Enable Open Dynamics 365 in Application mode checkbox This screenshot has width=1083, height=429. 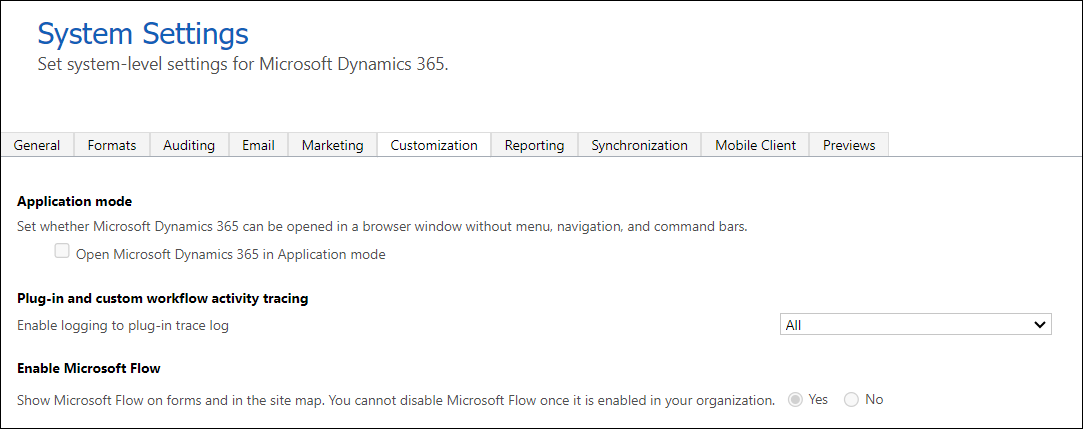coord(62,252)
